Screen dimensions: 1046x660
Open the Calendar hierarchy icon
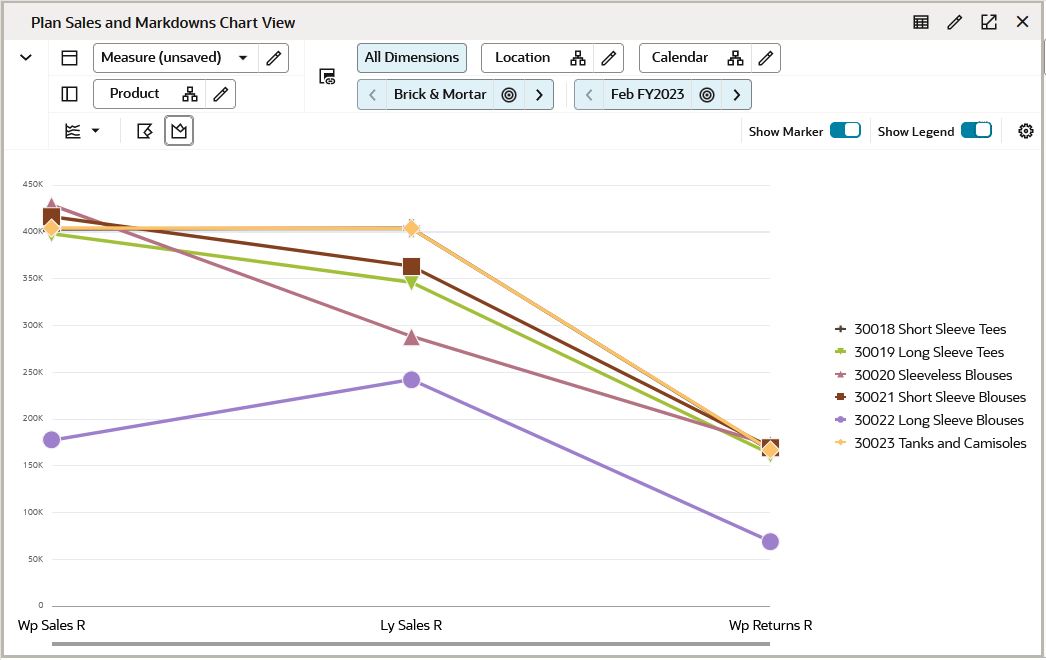click(x=735, y=58)
